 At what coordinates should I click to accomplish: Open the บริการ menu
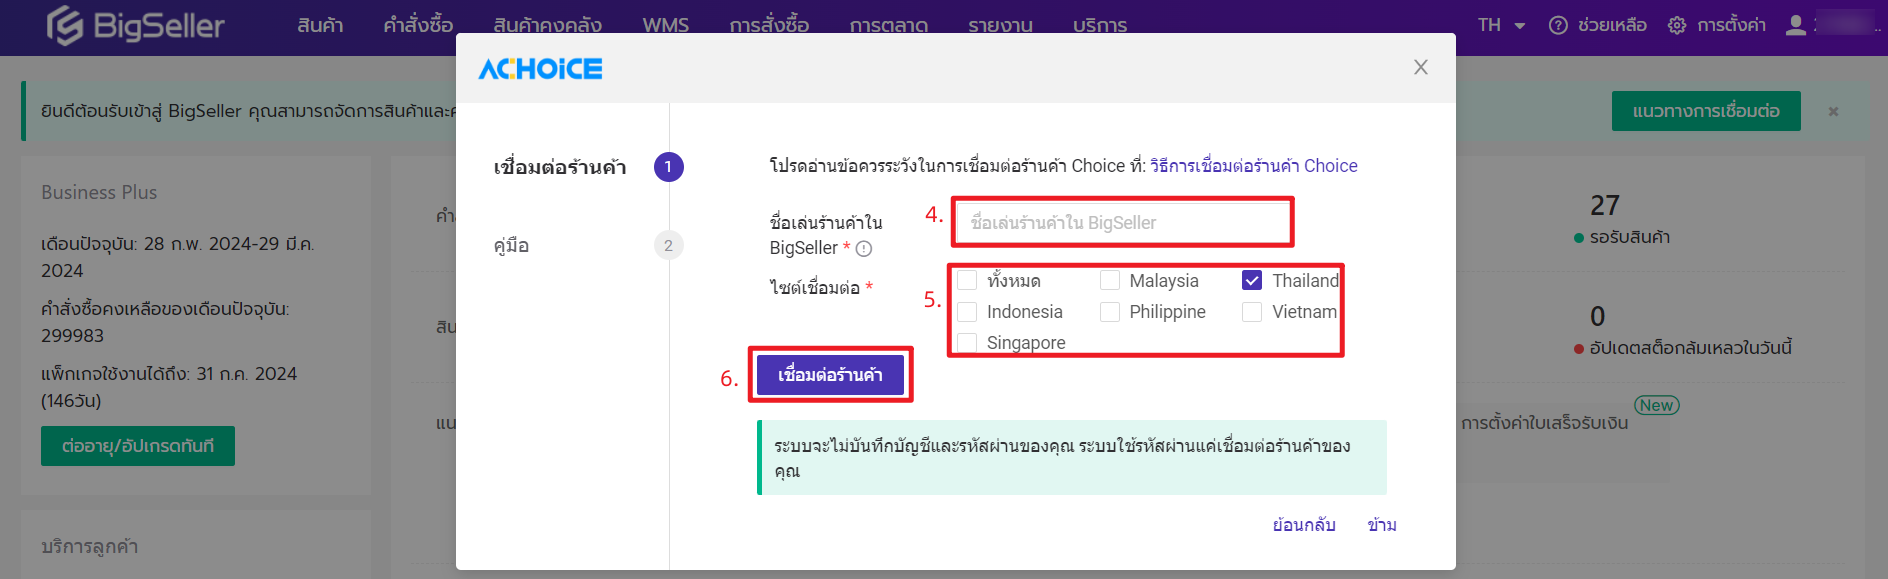point(1100,25)
